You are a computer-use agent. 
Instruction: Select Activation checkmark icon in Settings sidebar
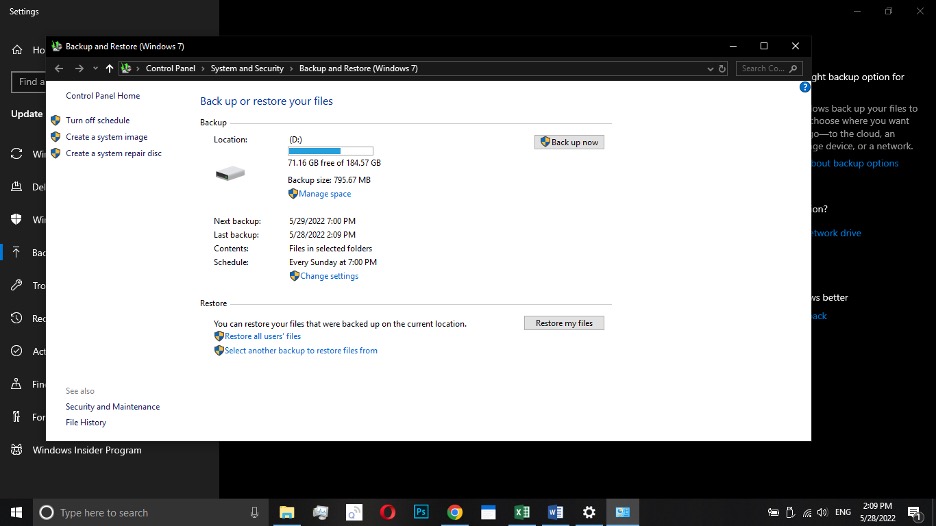(x=17, y=351)
